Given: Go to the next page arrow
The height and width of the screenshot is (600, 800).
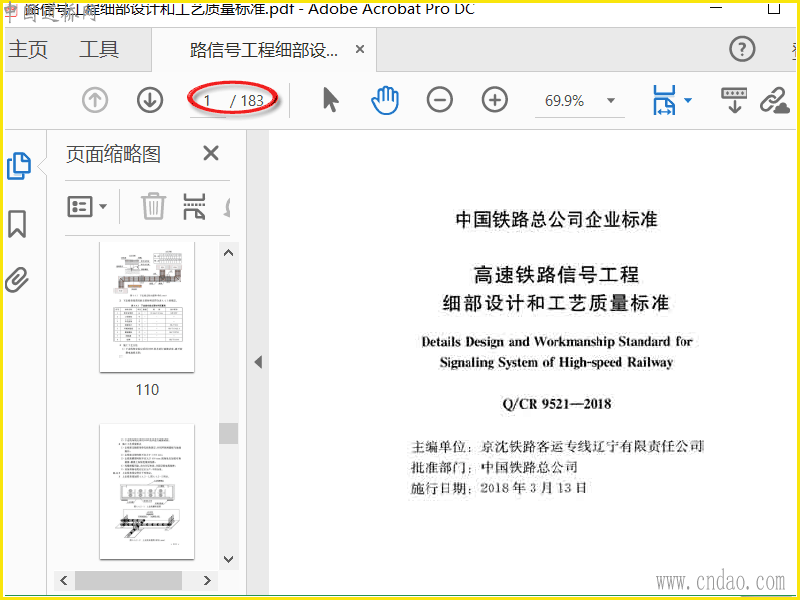Looking at the screenshot, I should coord(150,100).
